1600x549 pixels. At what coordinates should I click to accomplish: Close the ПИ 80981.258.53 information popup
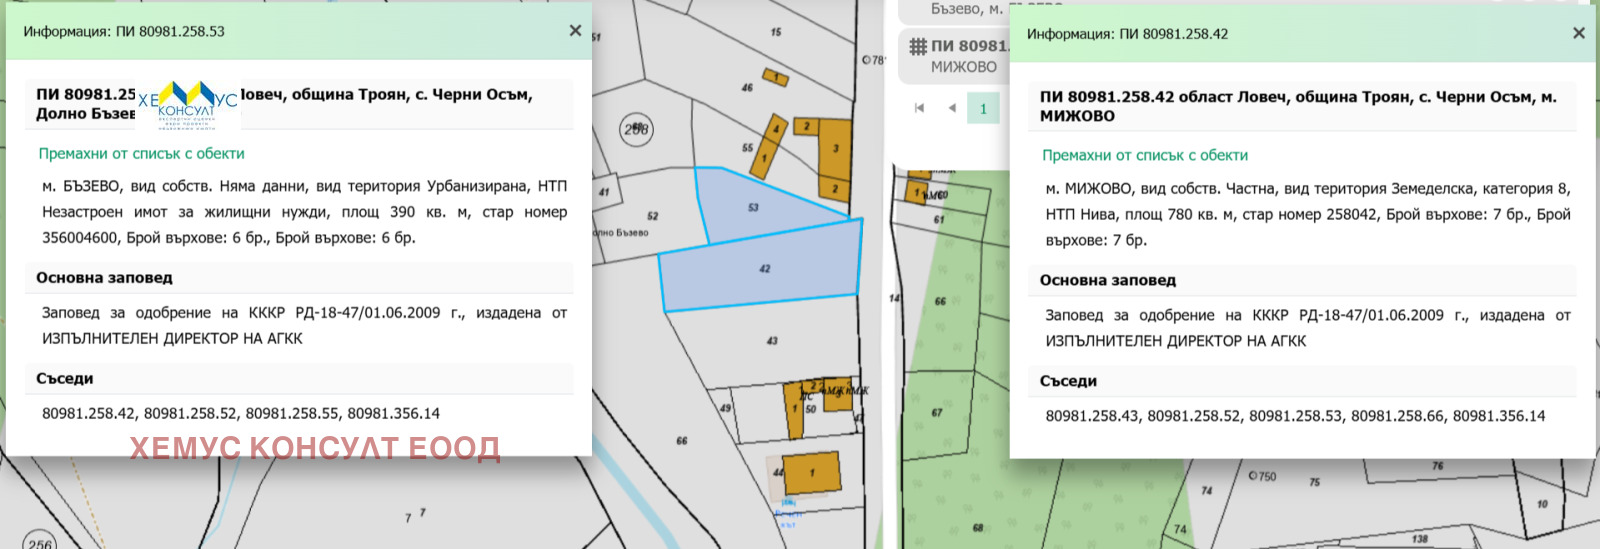pos(575,31)
